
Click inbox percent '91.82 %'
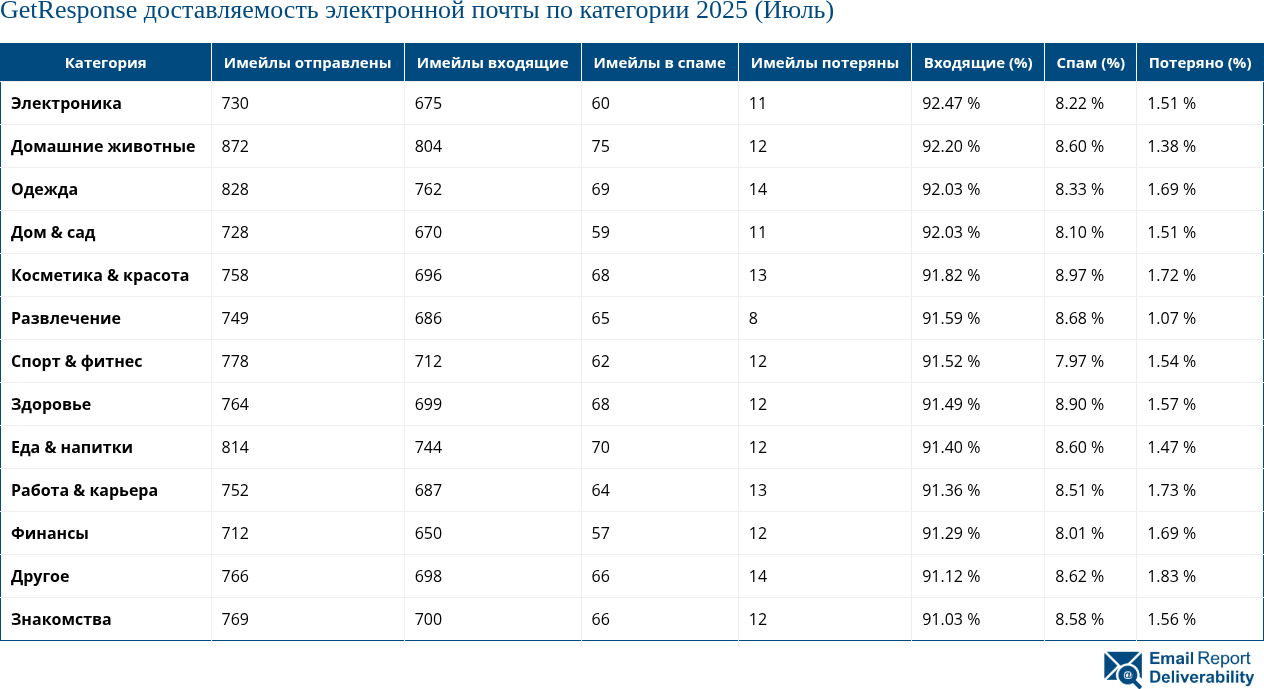[x=951, y=275]
